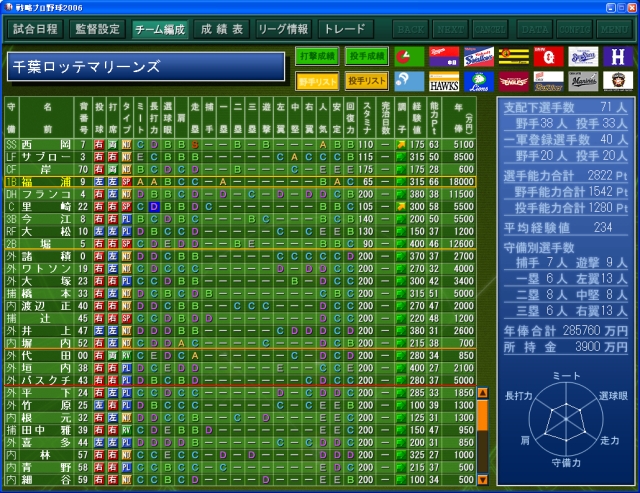Click the player list scroll down arrow
This screenshot has width=640, height=493.
[x=482, y=480]
